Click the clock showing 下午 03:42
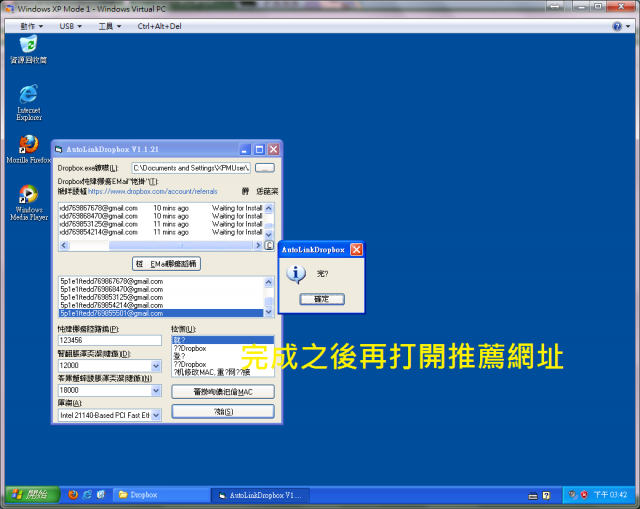 click(x=610, y=495)
